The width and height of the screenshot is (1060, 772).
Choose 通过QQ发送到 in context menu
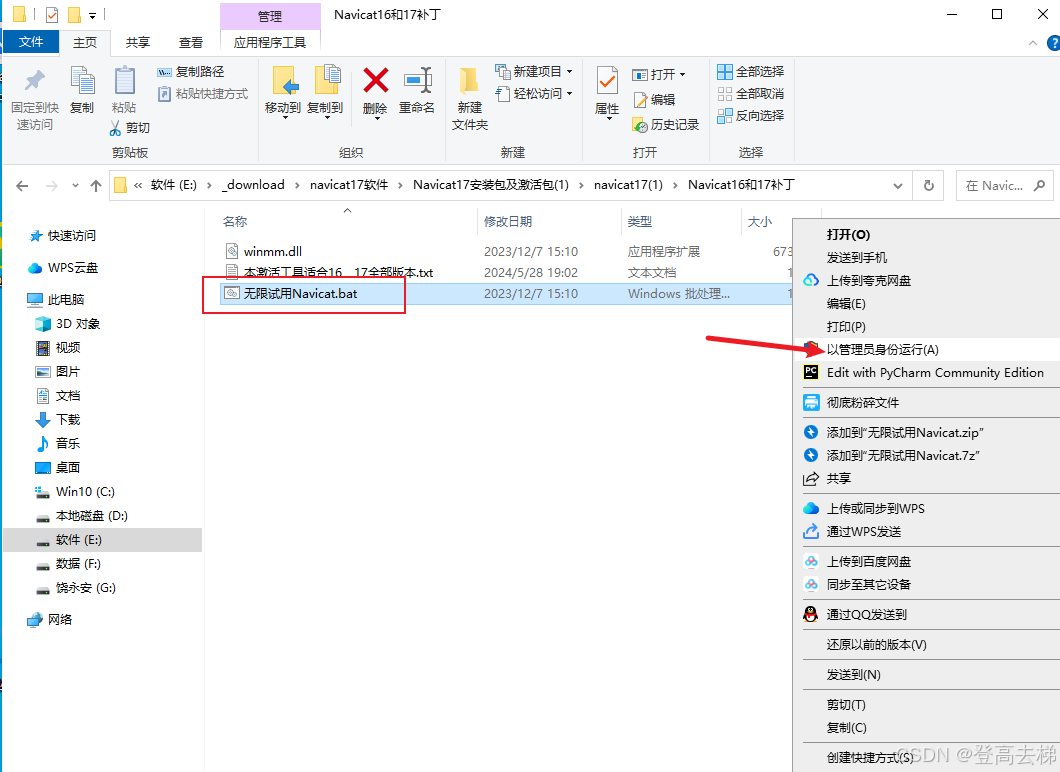click(x=867, y=614)
